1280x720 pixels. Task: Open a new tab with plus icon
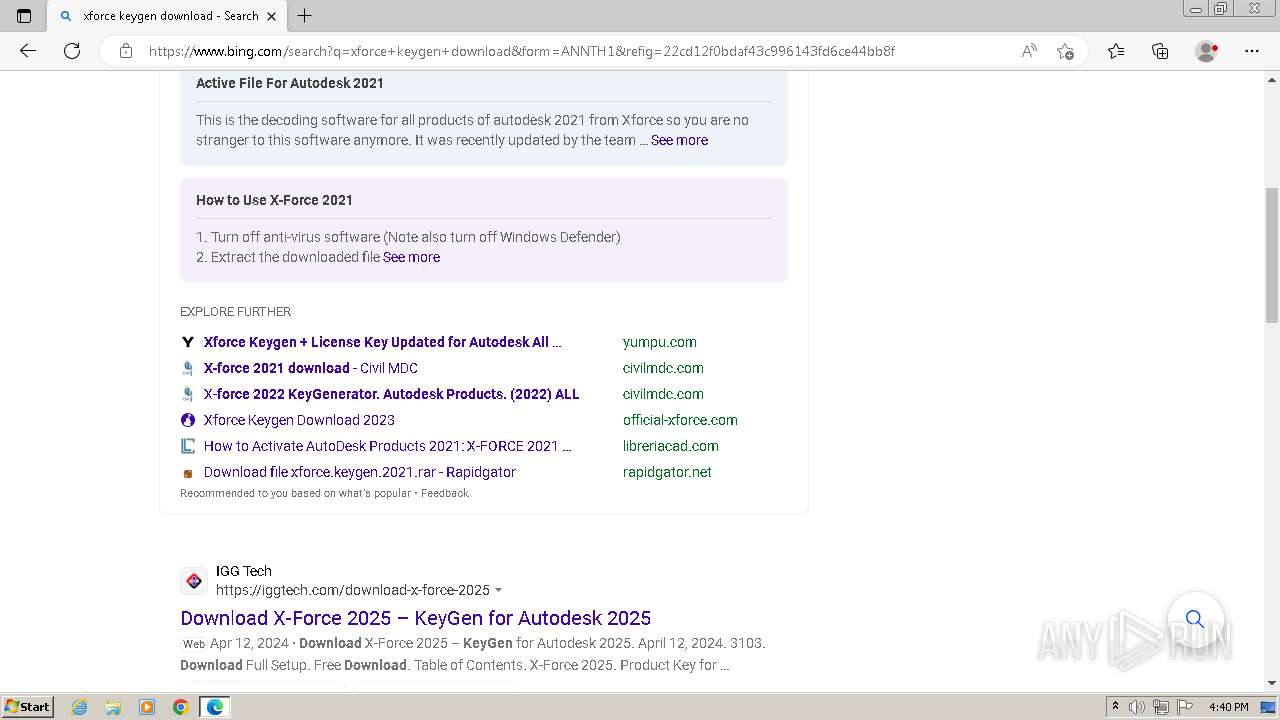coord(305,16)
